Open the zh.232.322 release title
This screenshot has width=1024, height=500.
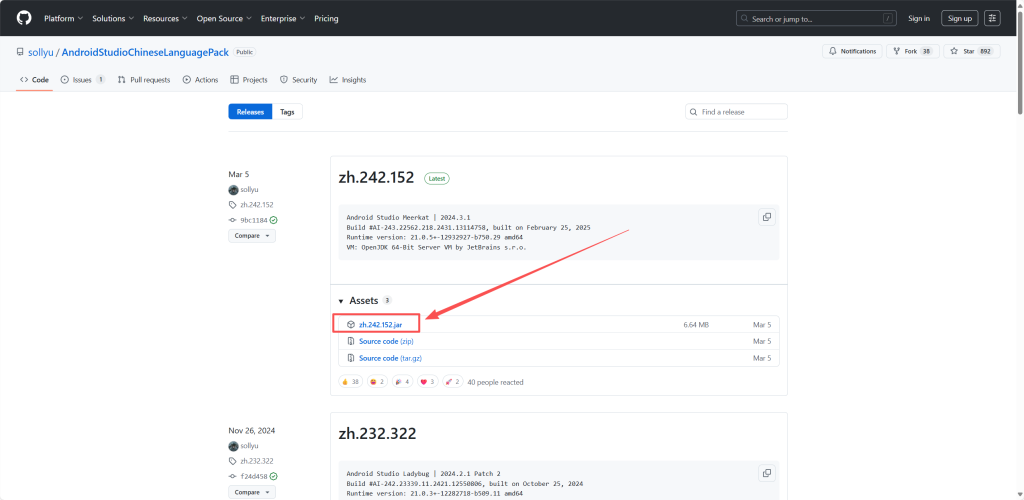[377, 433]
